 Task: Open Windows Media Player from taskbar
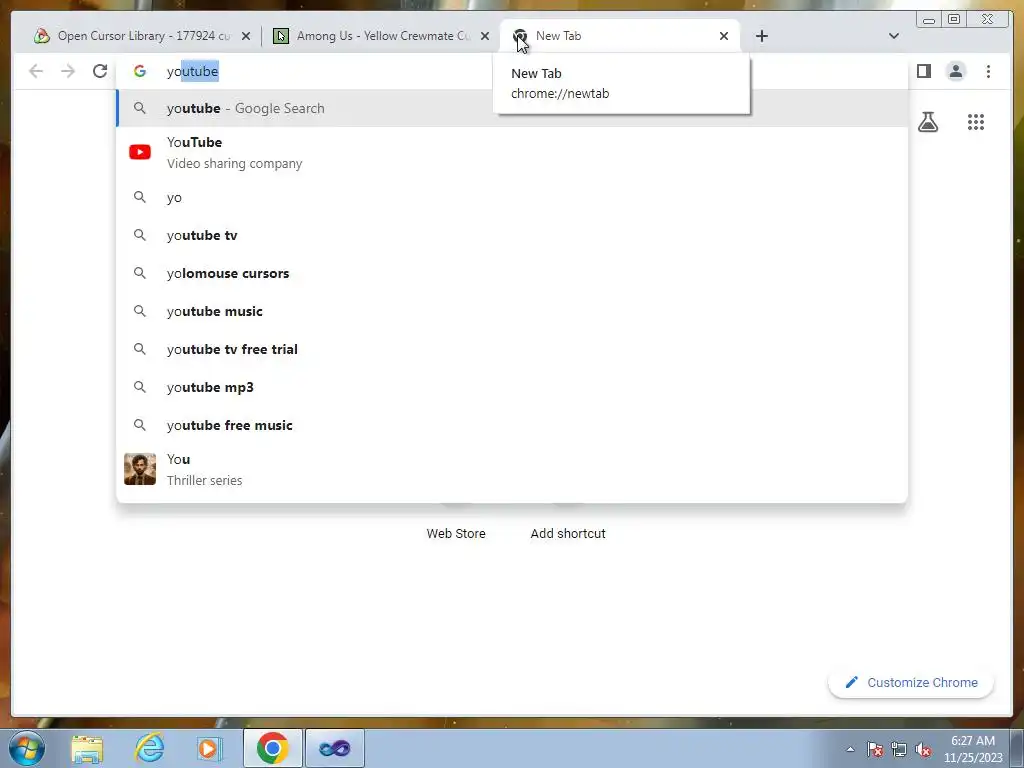[210, 748]
